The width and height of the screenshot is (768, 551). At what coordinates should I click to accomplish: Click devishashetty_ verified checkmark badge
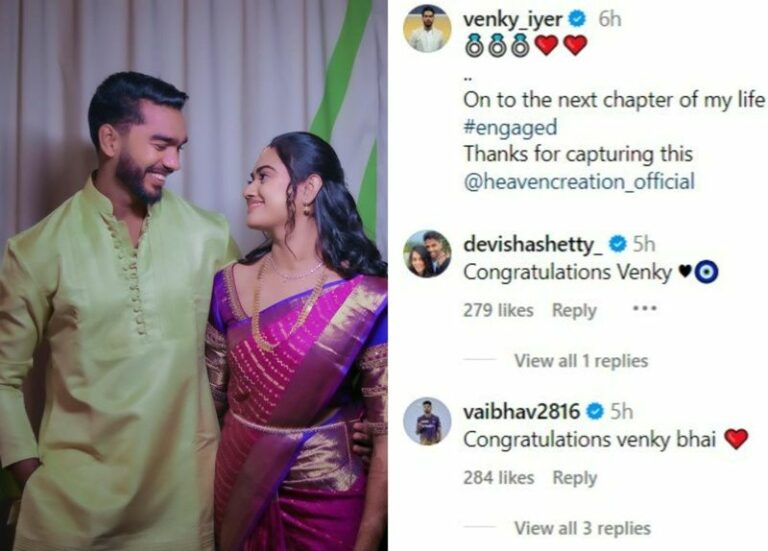[618, 244]
